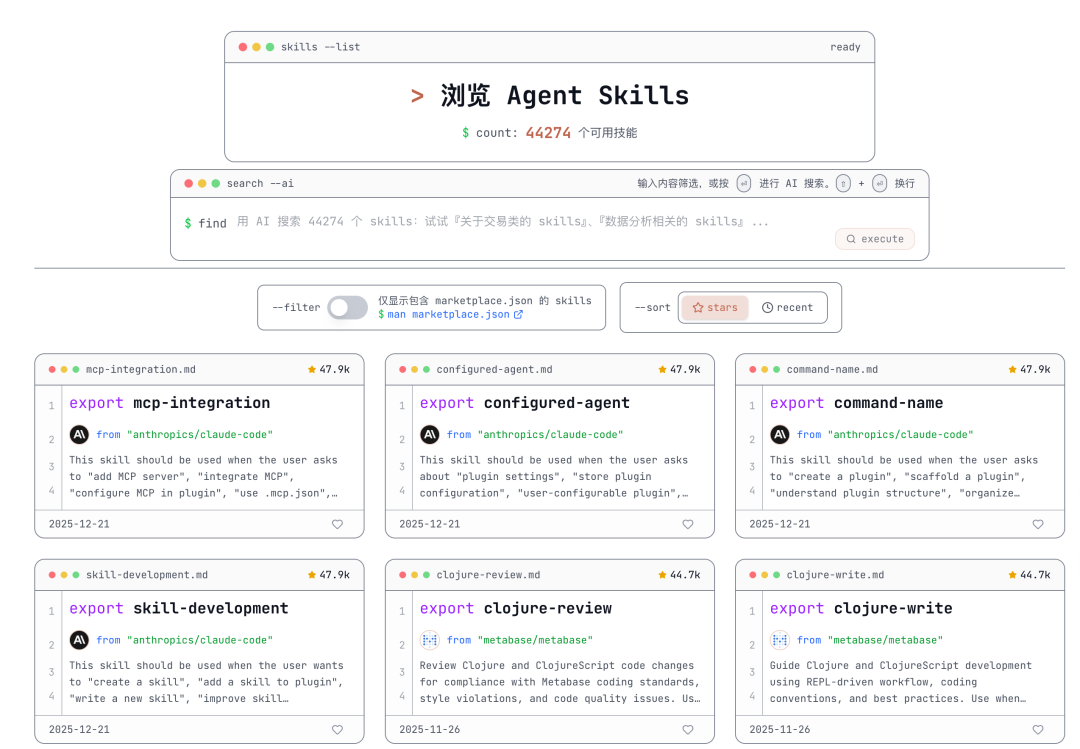Favorite skill-development.md using its heart icon

[337, 729]
